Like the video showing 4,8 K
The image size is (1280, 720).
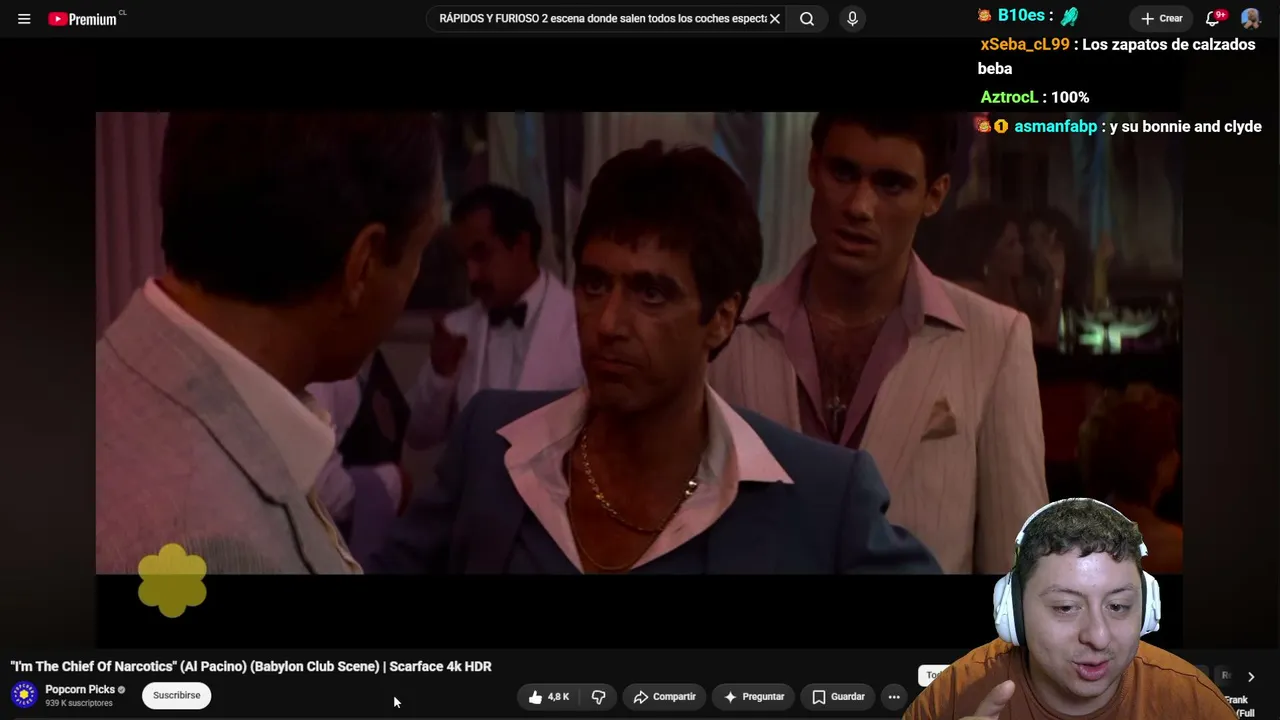click(x=549, y=697)
